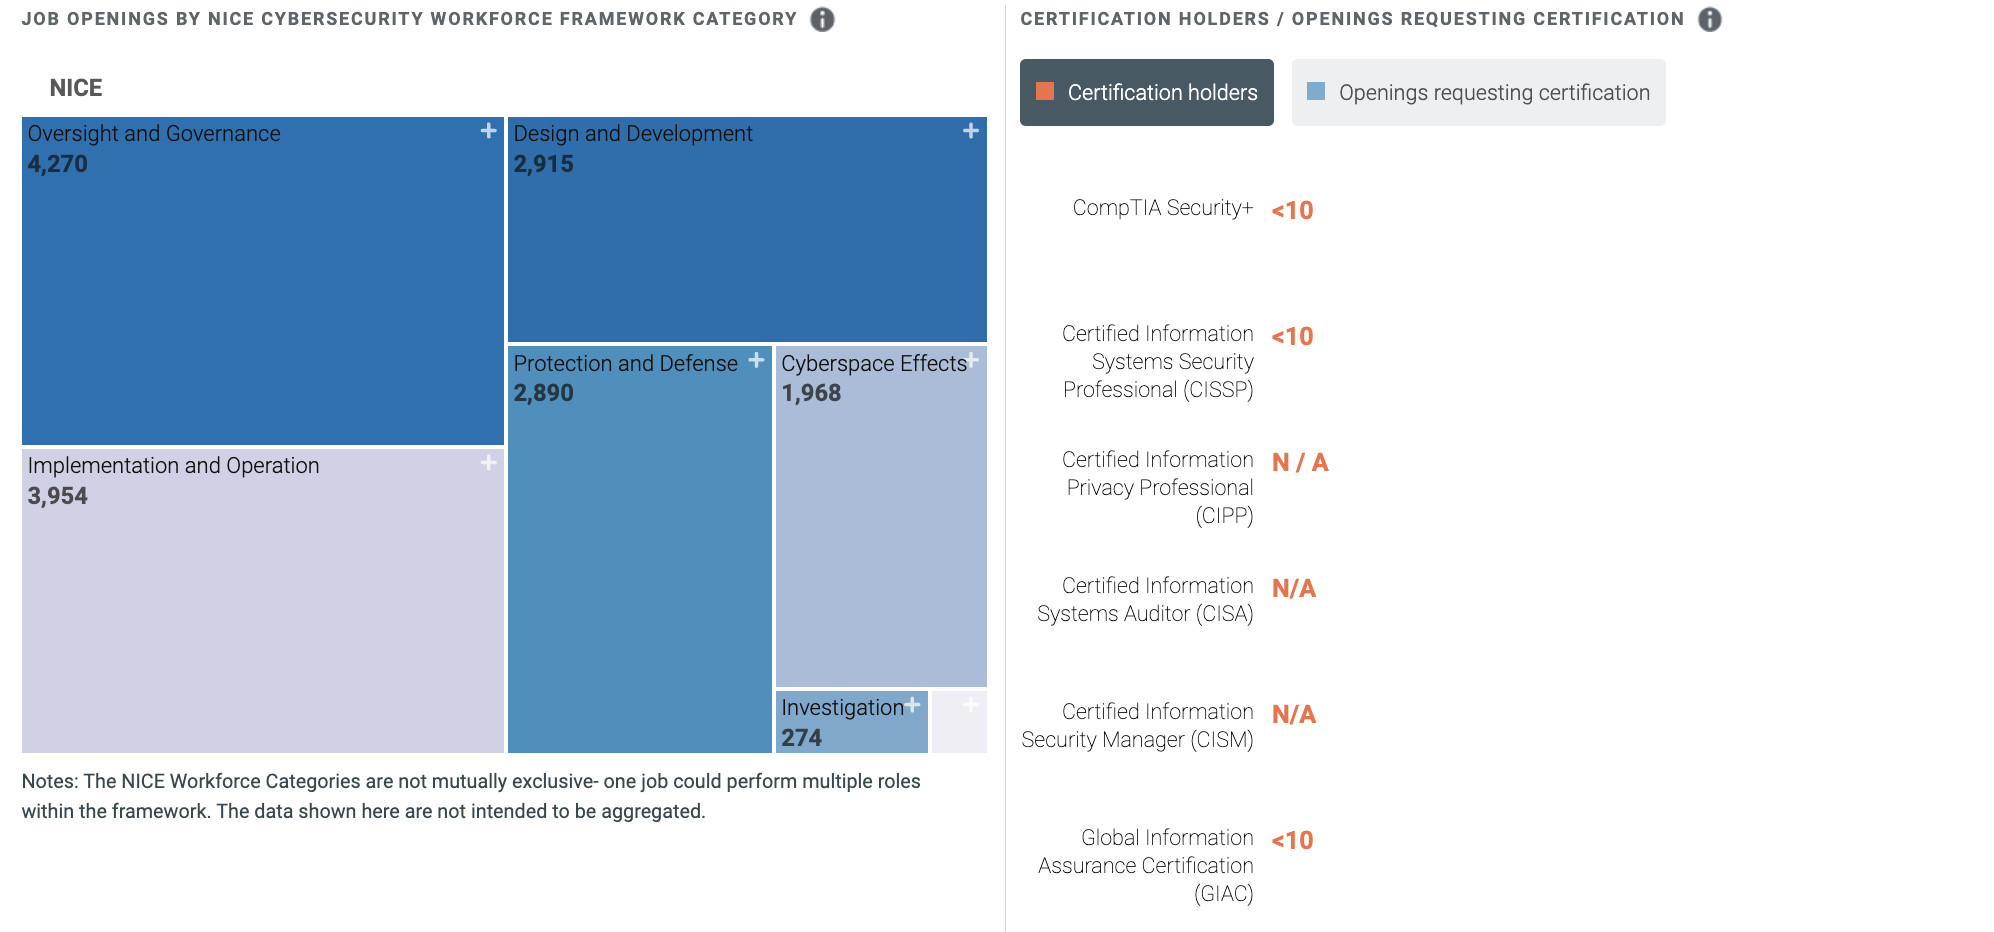Click info icon beside Job Openings heading
This screenshot has height=932, width=1994.
tap(822, 19)
